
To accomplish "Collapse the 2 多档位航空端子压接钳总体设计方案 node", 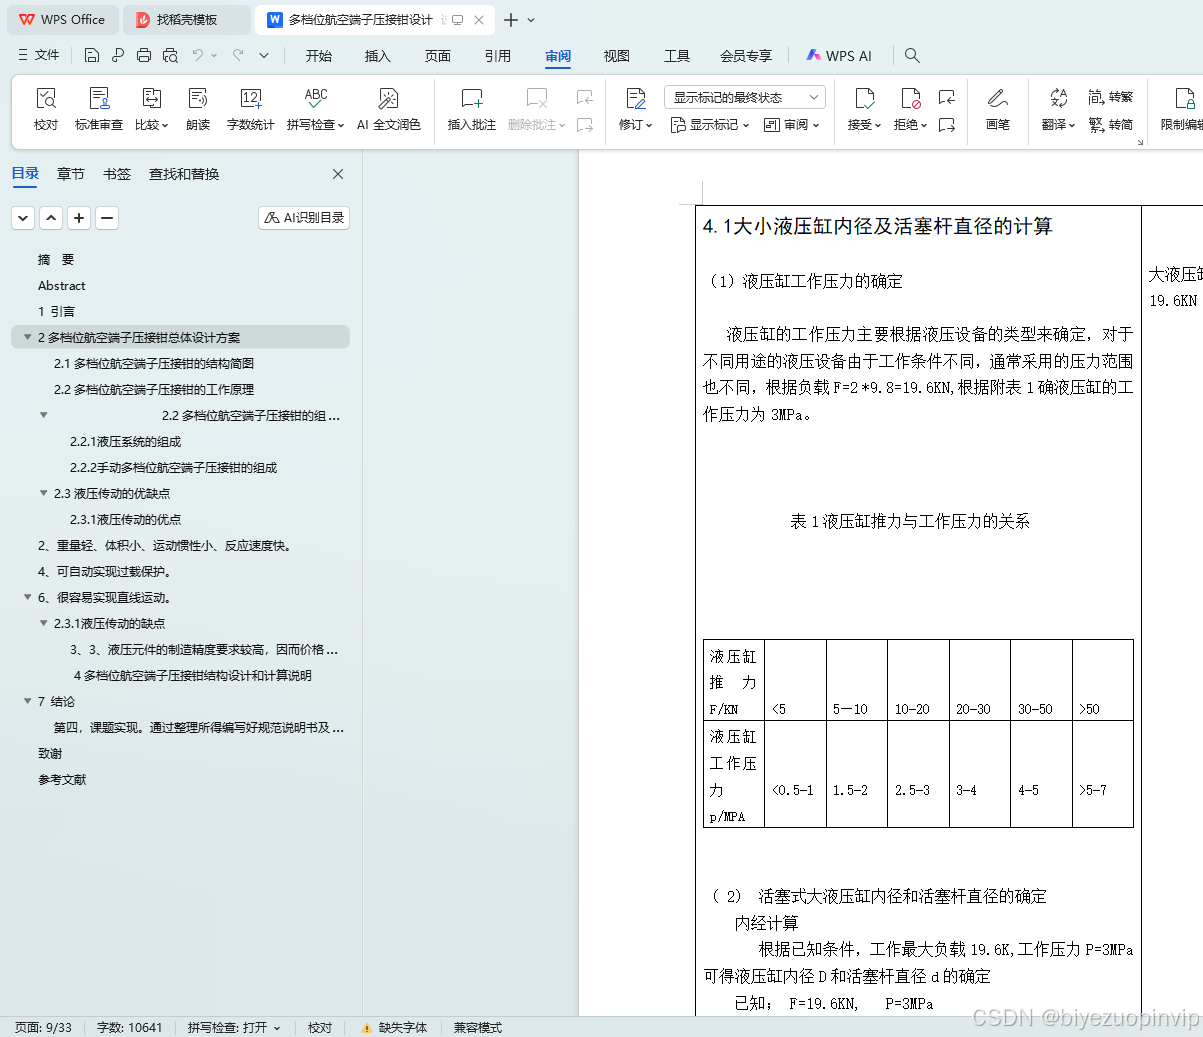I will [27, 337].
